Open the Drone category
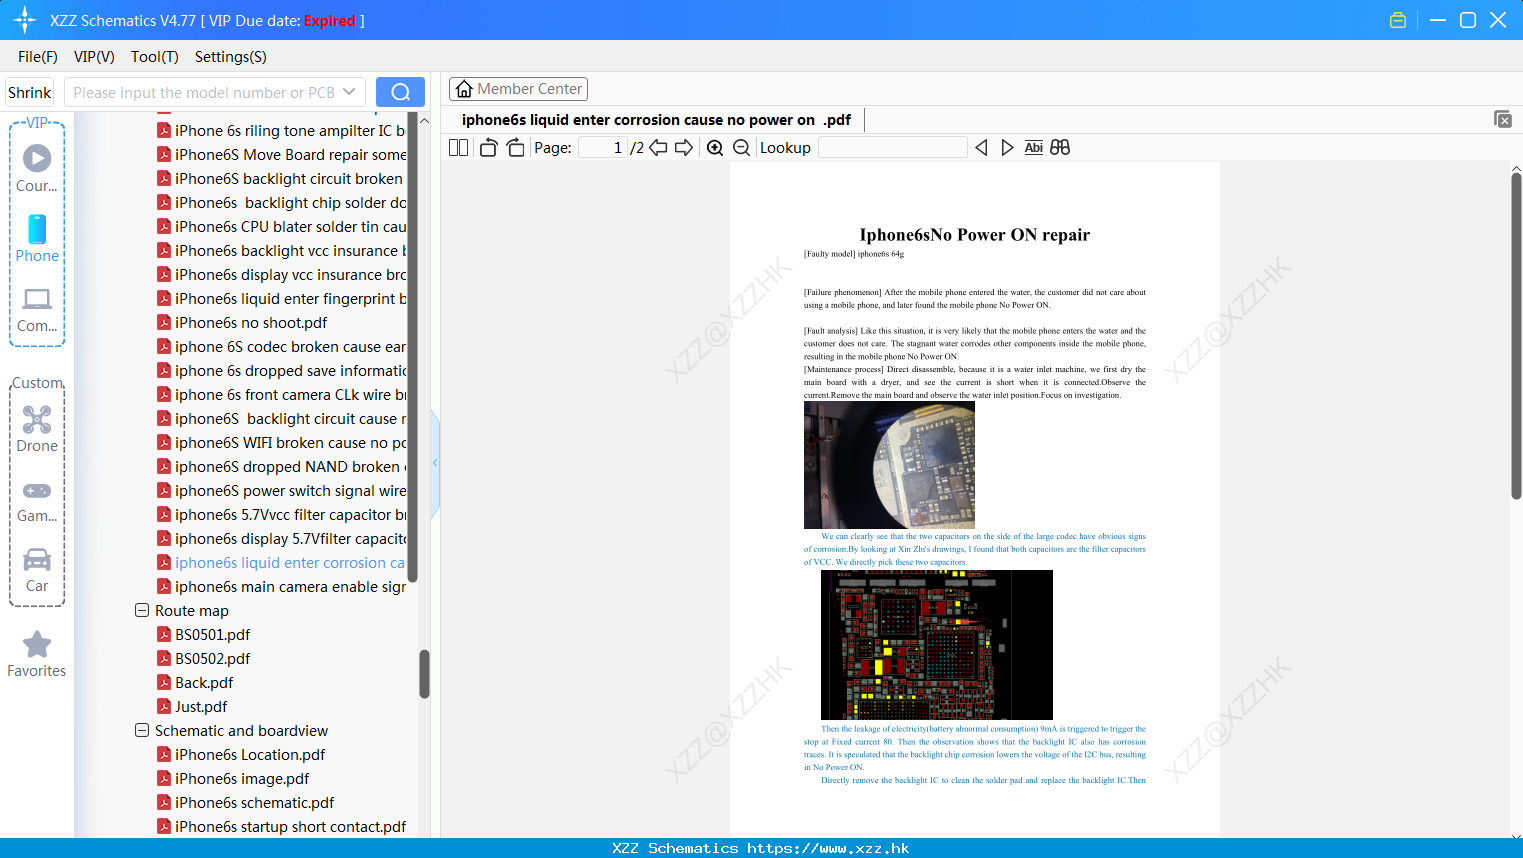 click(37, 429)
